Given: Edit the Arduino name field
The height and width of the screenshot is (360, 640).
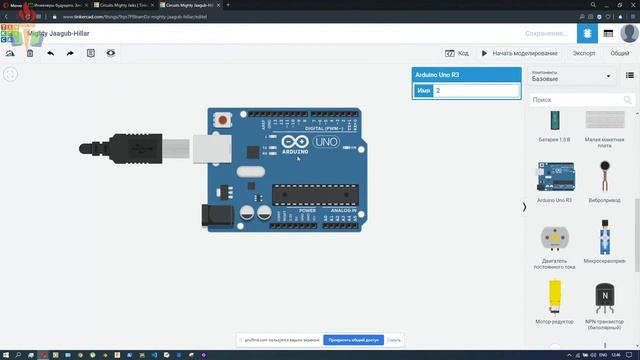Looking at the screenshot, I should point(477,91).
